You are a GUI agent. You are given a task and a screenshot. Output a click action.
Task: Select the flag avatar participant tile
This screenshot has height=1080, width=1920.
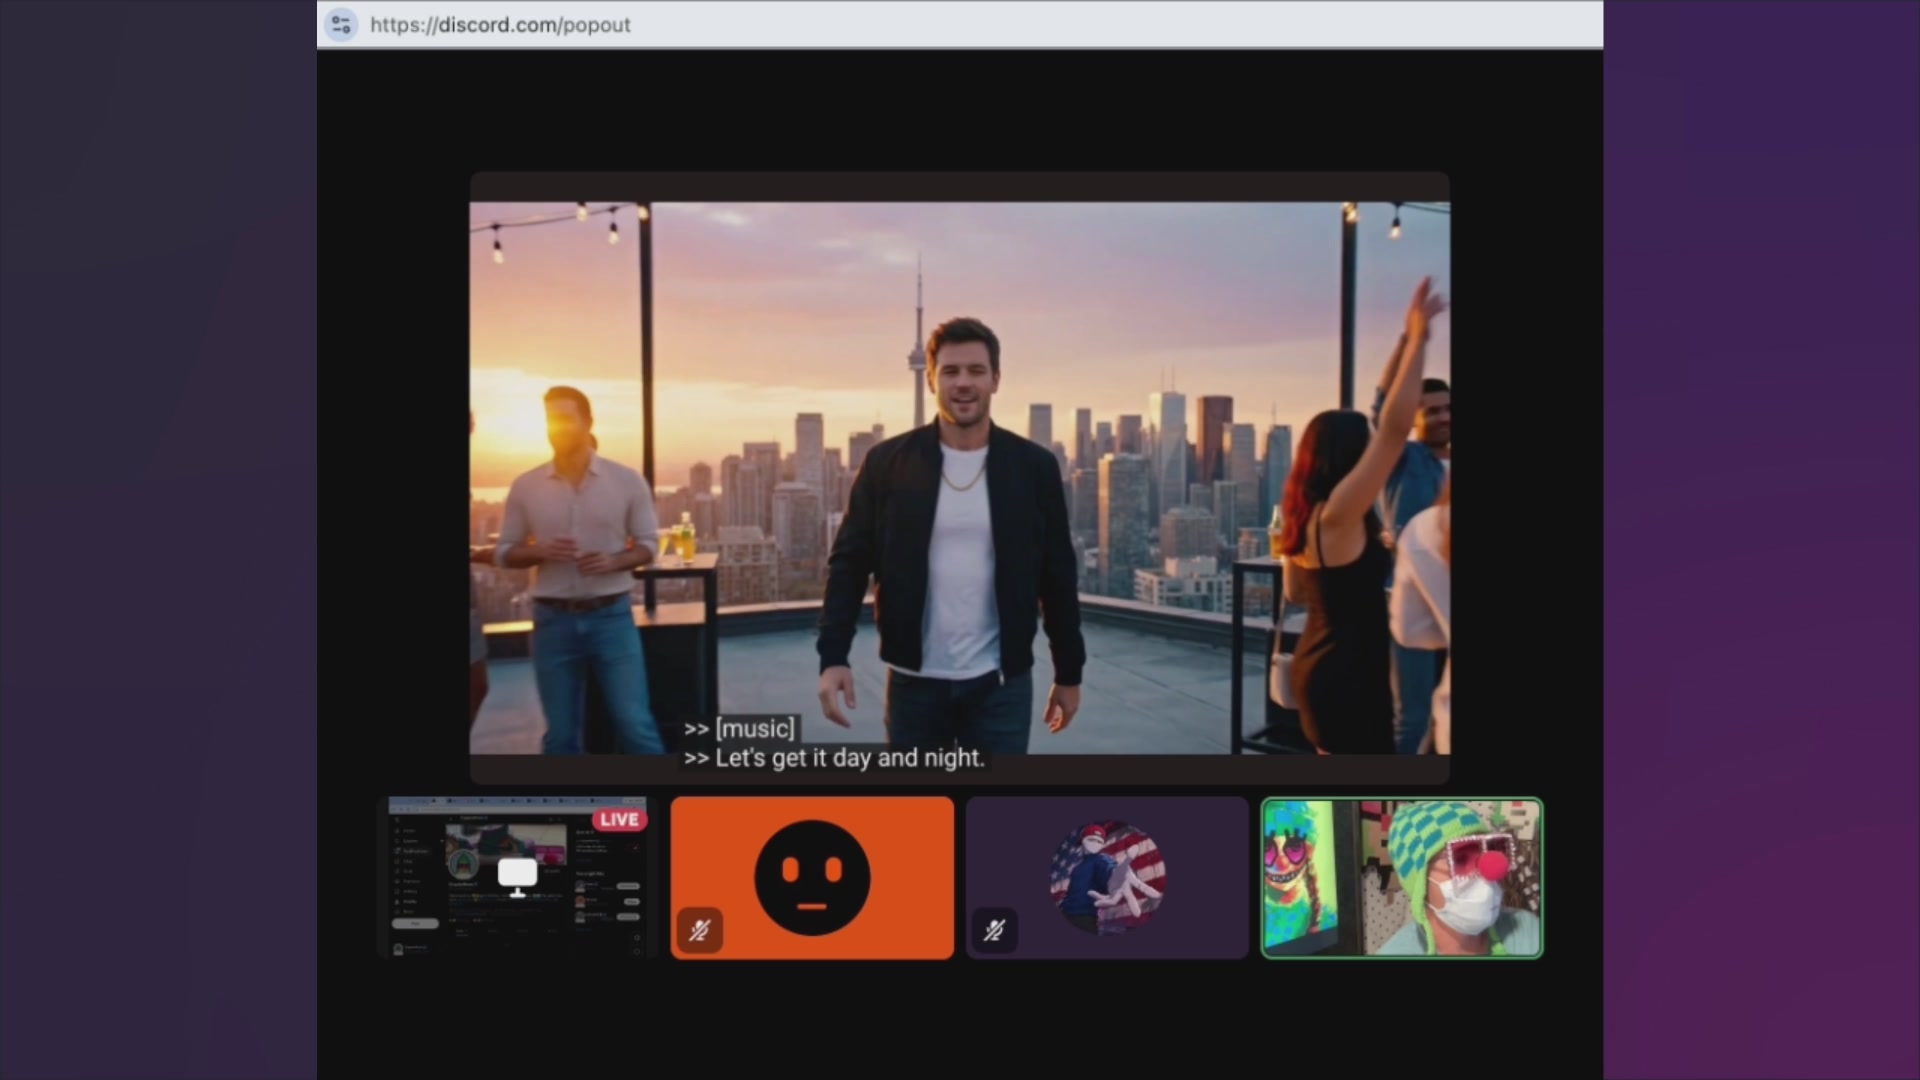point(1107,878)
